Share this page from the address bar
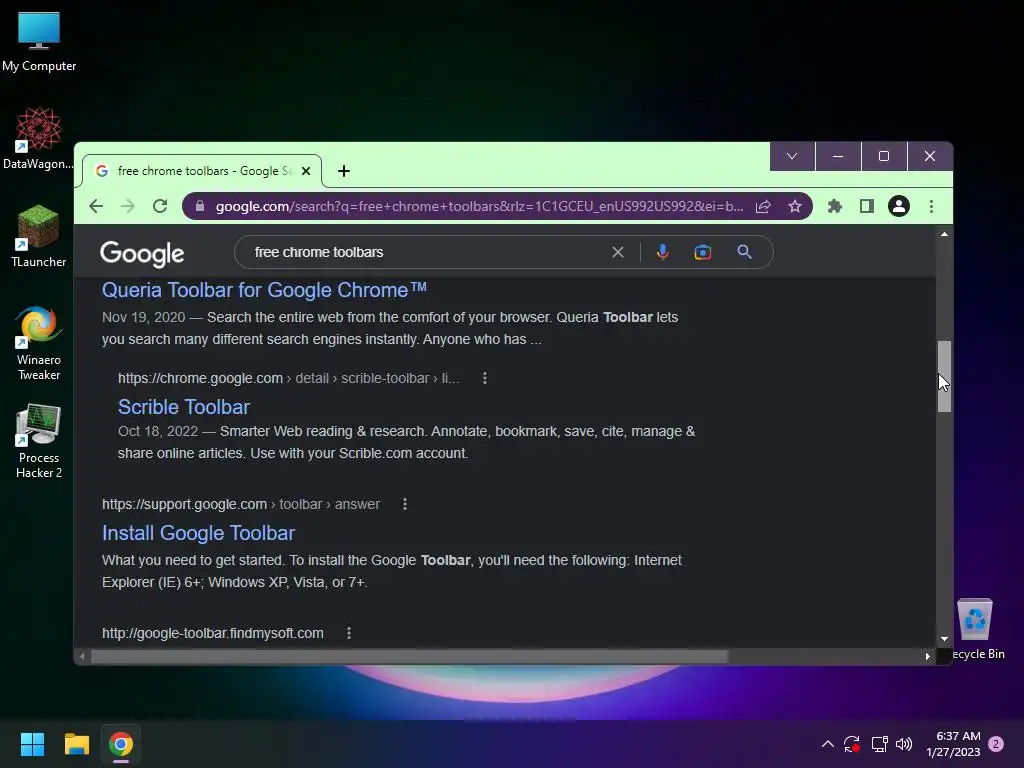Viewport: 1024px width, 768px height. click(763, 206)
